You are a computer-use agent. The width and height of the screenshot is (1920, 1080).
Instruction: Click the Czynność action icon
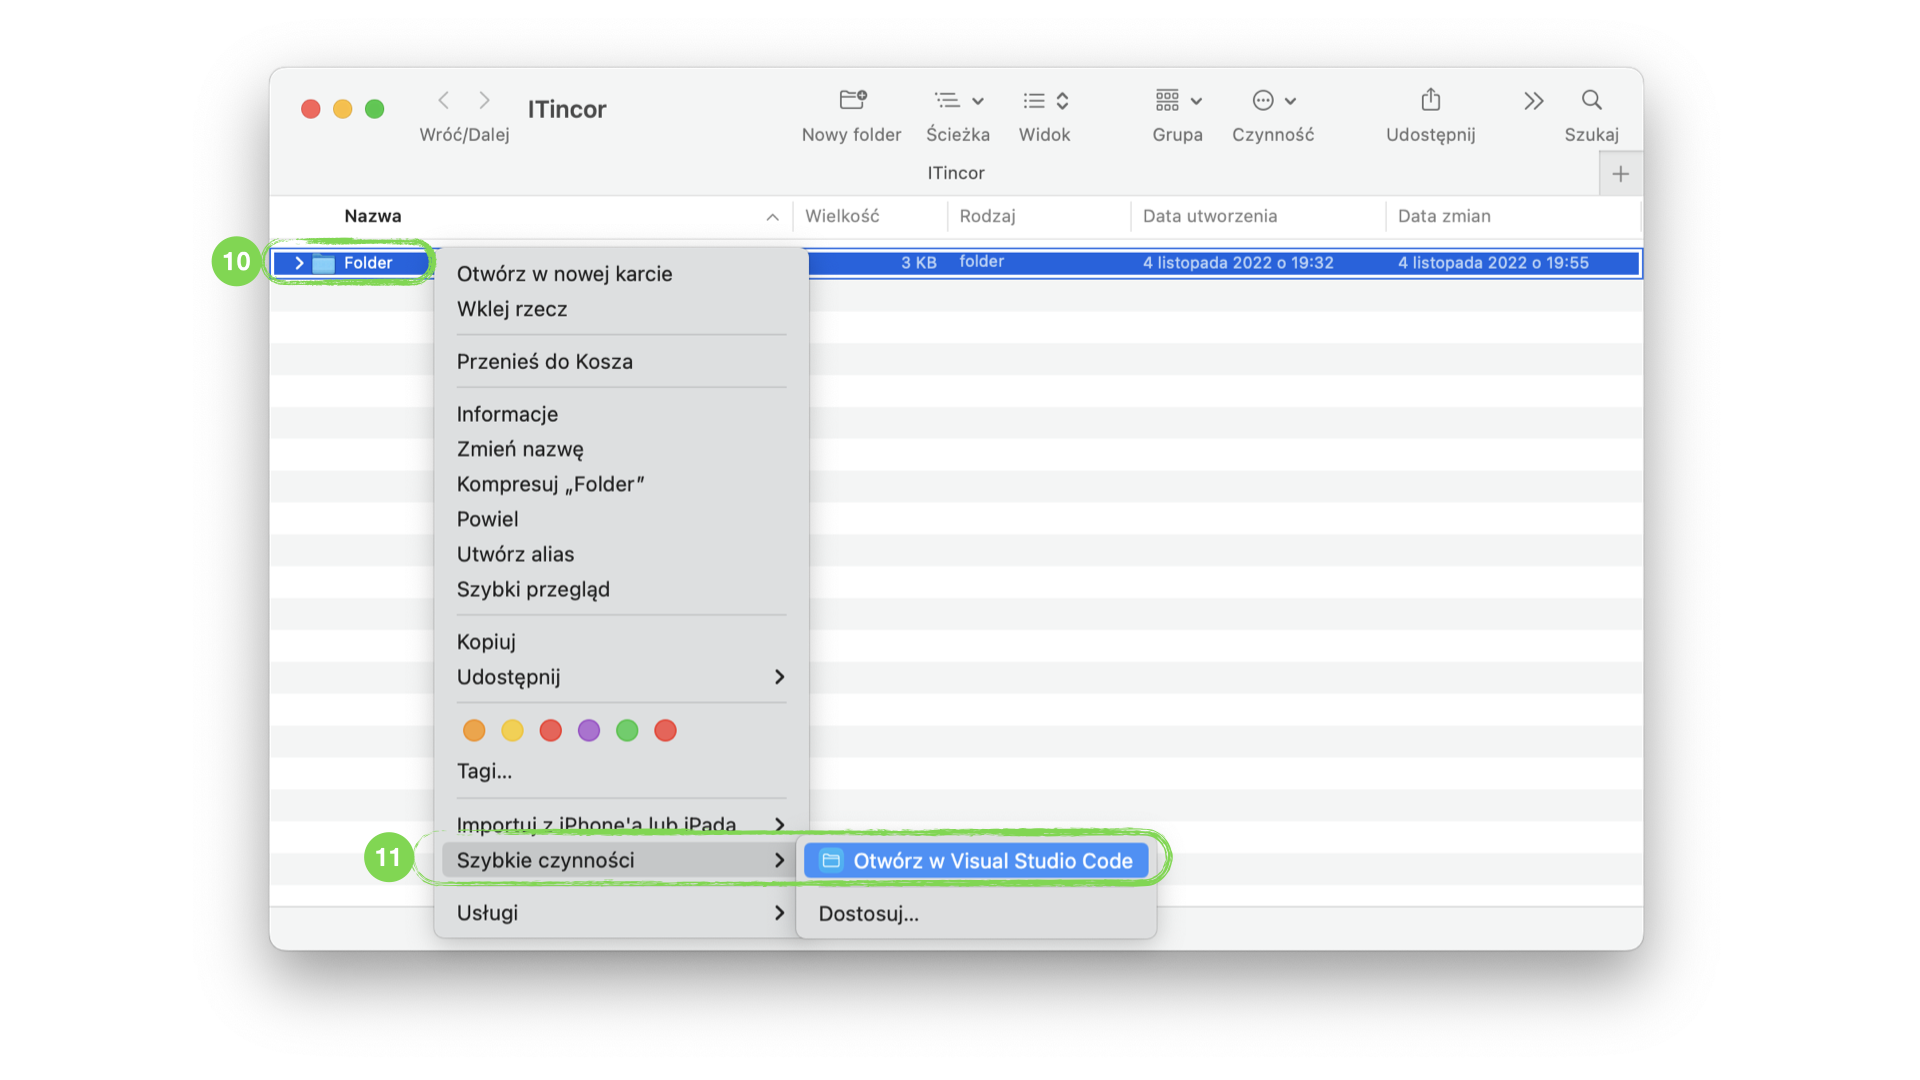click(x=1263, y=100)
